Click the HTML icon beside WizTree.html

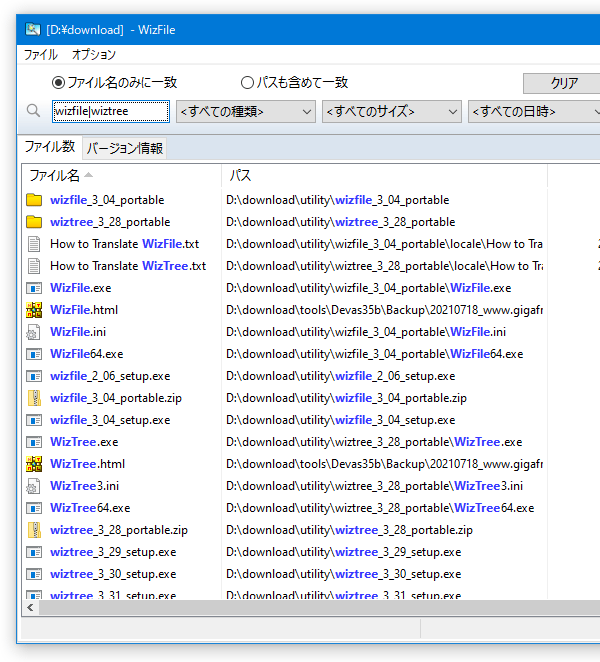(x=34, y=464)
